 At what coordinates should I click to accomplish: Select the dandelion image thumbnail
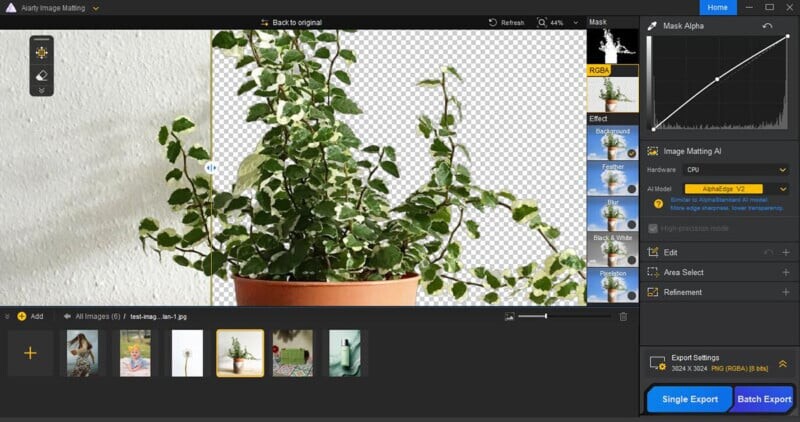[x=187, y=353]
